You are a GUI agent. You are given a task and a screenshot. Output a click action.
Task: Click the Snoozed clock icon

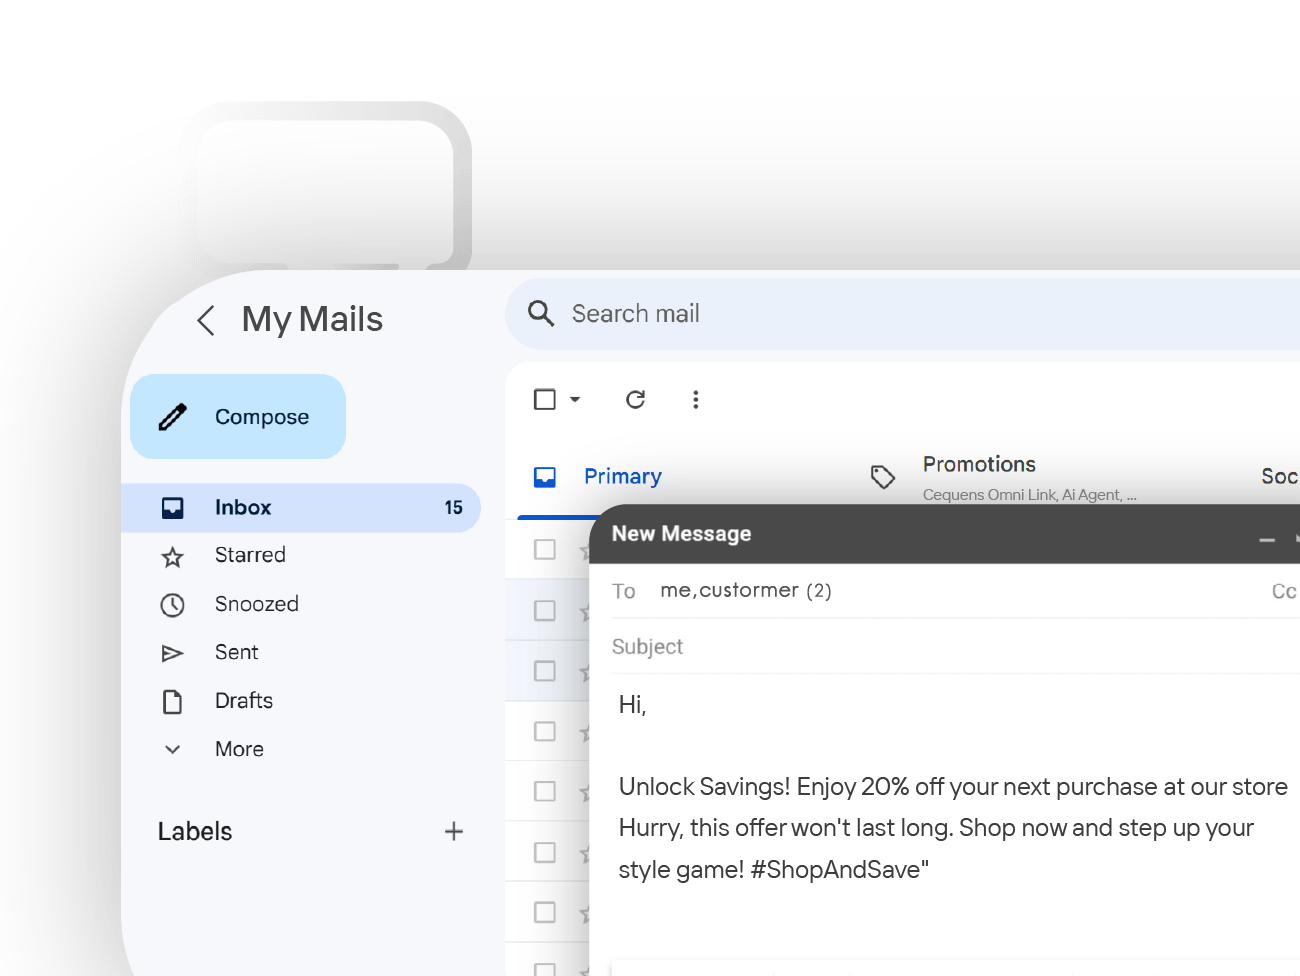[x=172, y=603]
